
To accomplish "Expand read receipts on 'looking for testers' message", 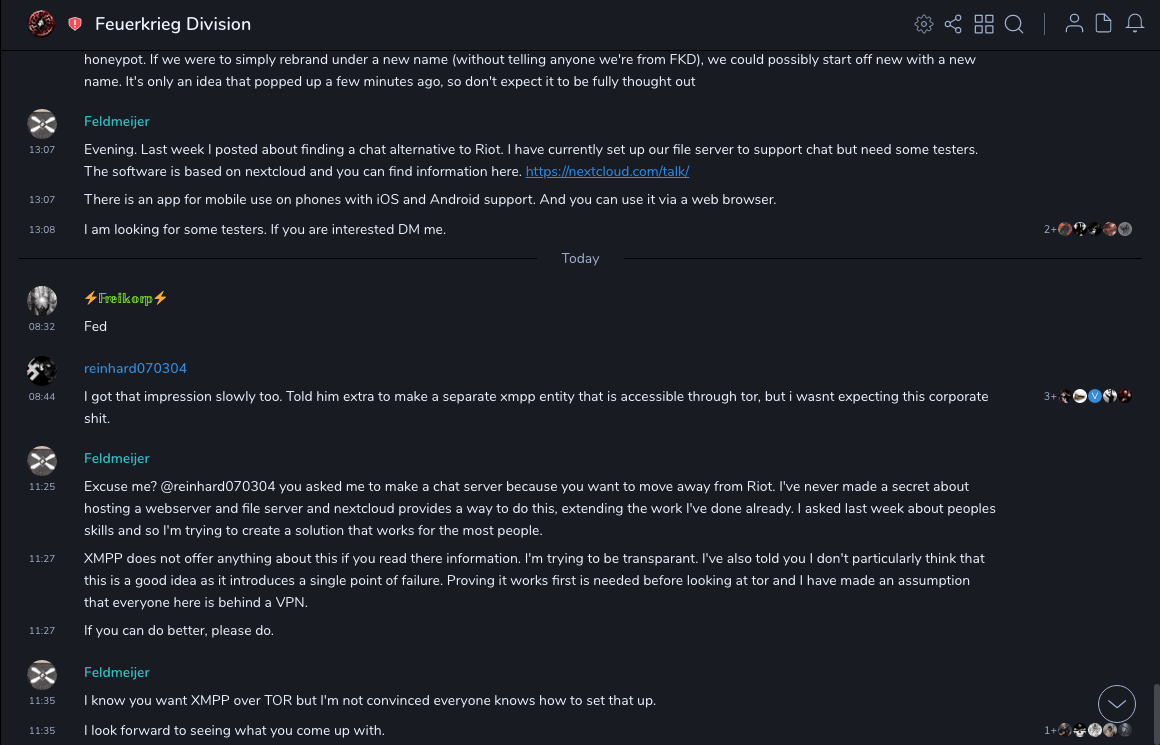I will tap(1088, 229).
